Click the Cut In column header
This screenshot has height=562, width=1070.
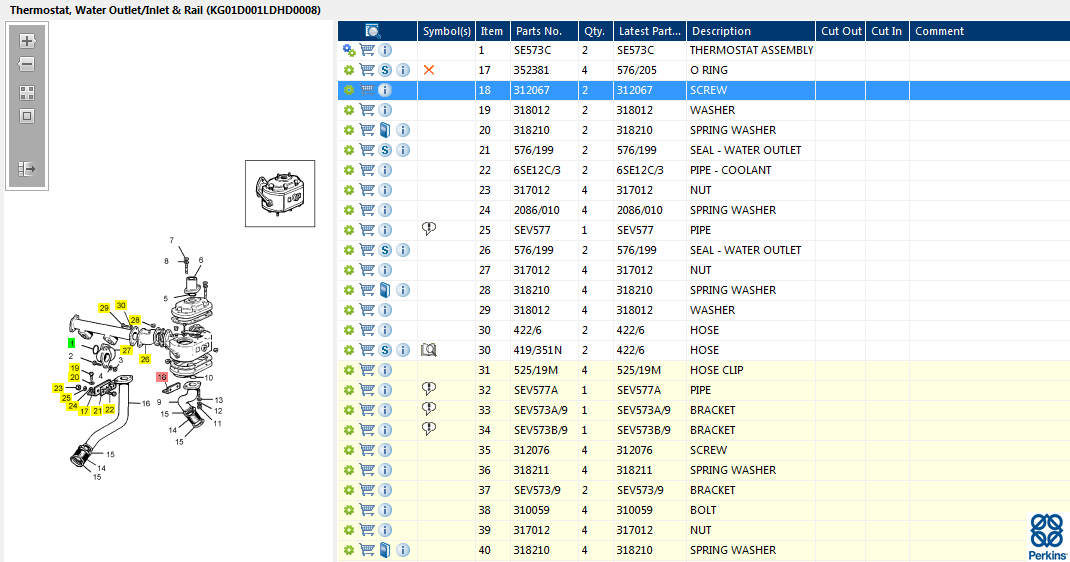(887, 31)
